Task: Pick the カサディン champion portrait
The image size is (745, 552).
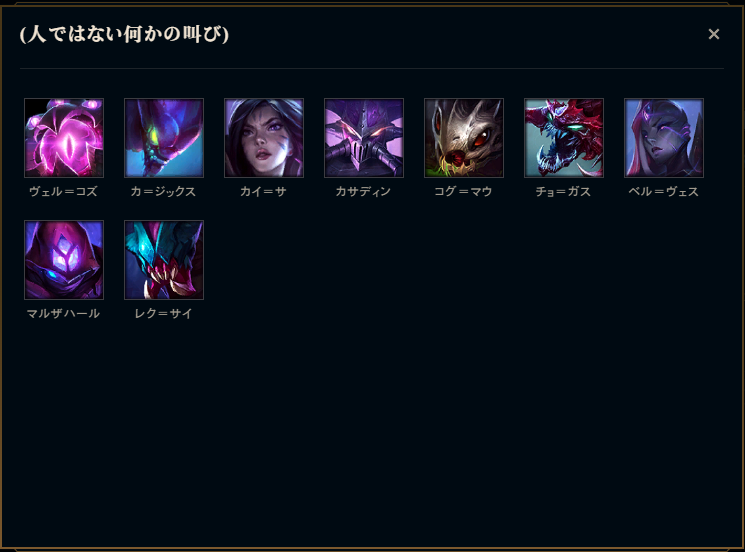Action: tap(364, 138)
